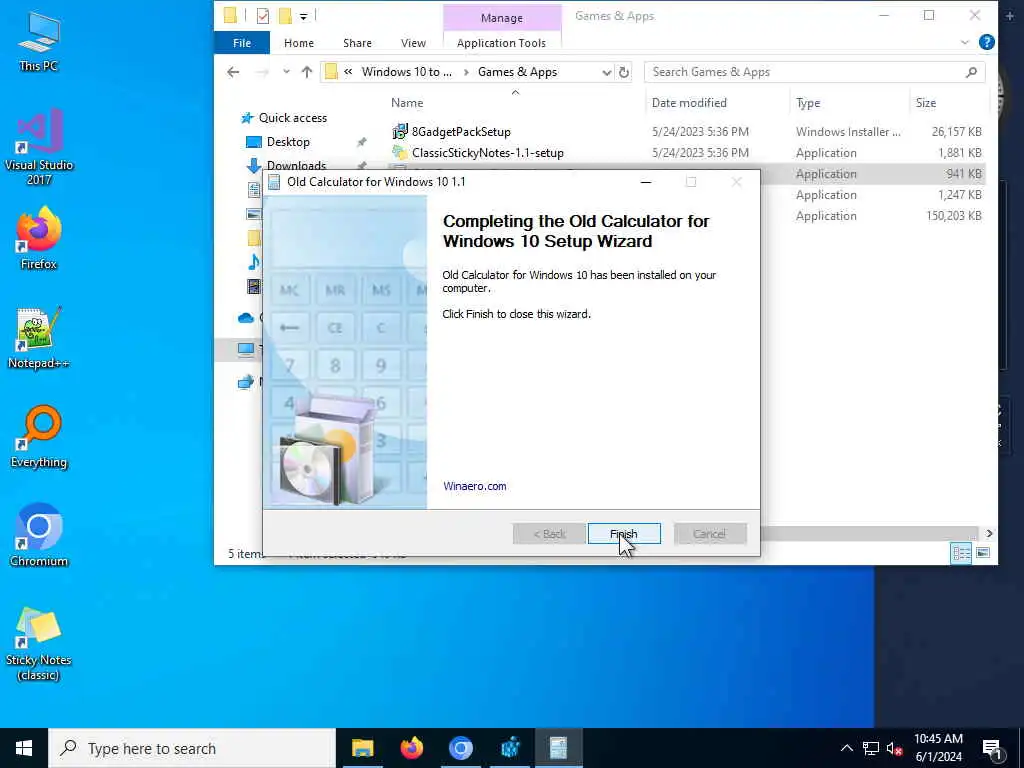Screen dimensions: 1024x768
Task: Launch Everything search desktop shortcut
Action: [39, 437]
